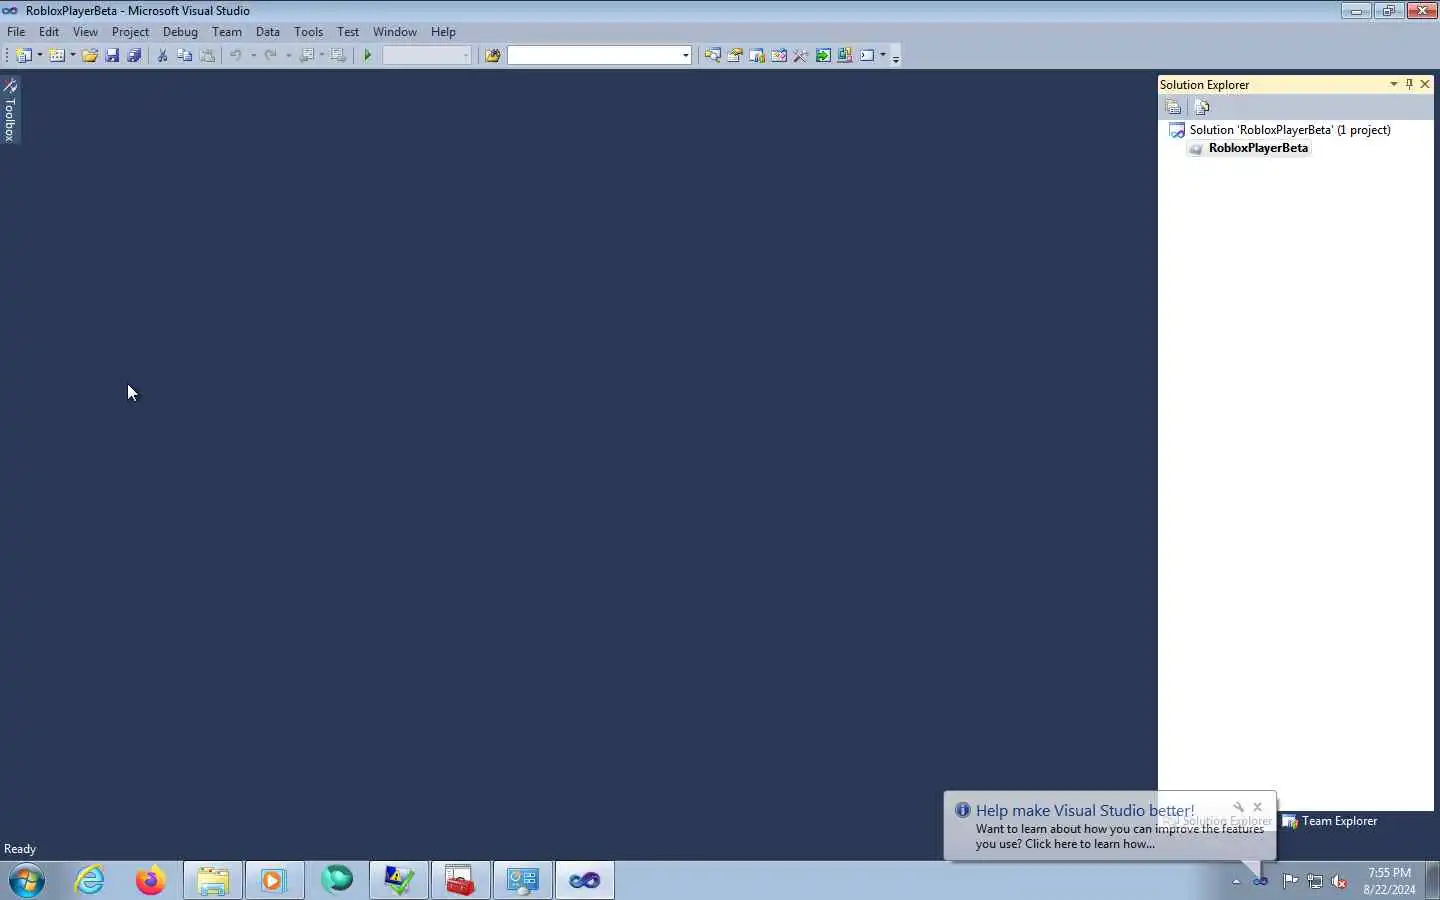
Task: Click the Save All toolbar icon
Action: [134, 56]
